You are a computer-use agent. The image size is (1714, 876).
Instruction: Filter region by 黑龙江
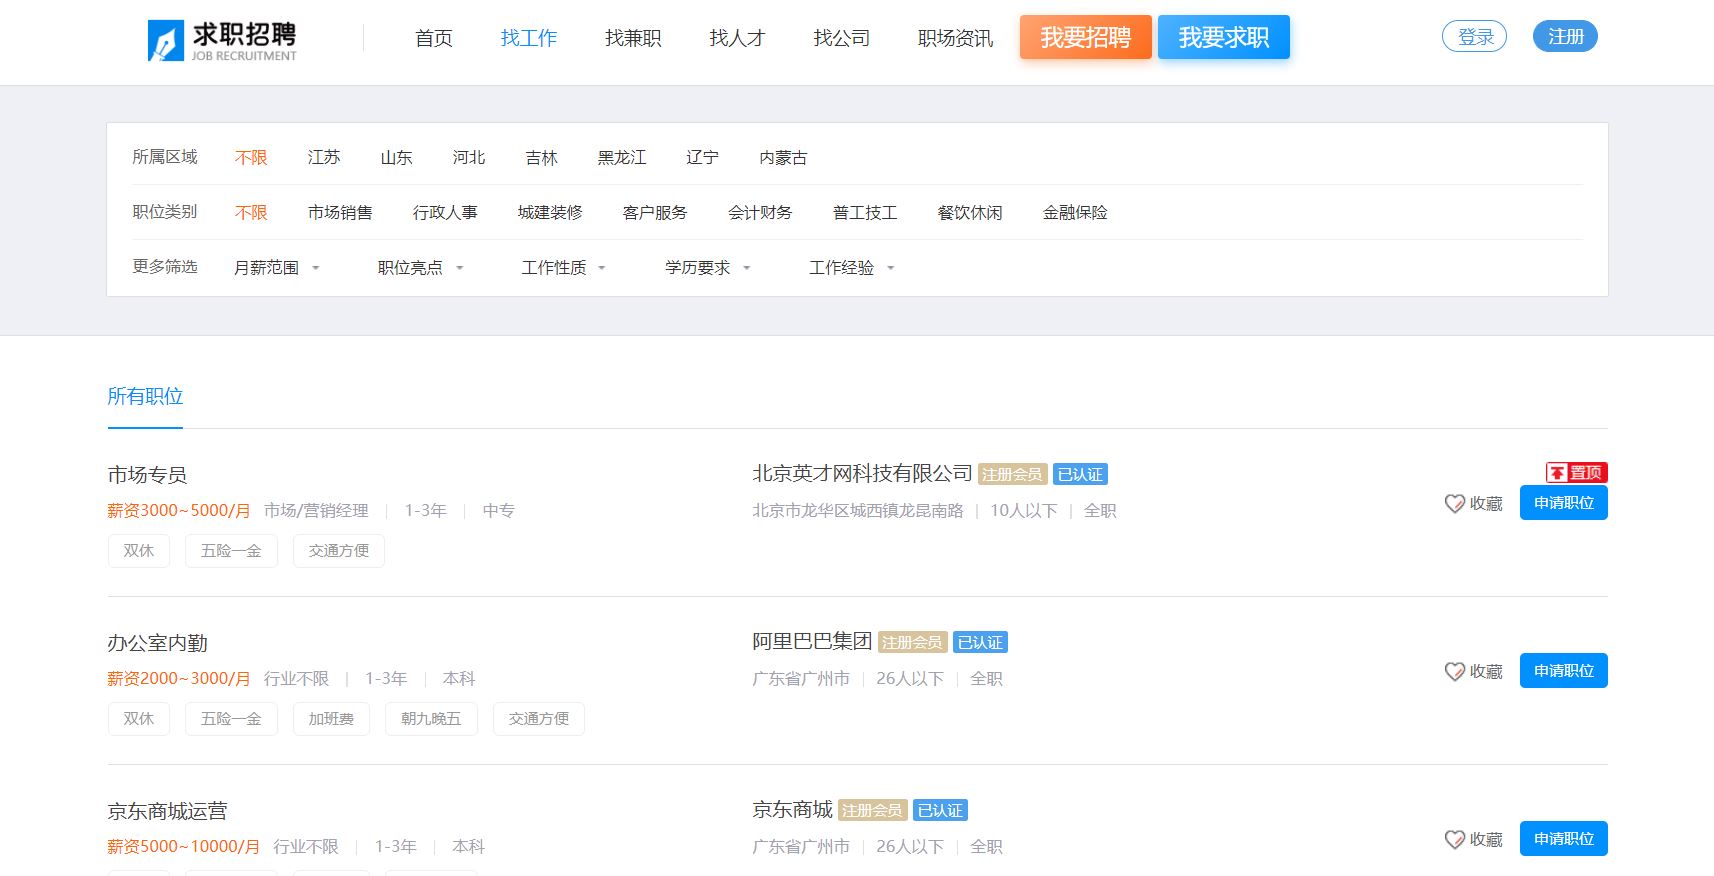(x=622, y=158)
